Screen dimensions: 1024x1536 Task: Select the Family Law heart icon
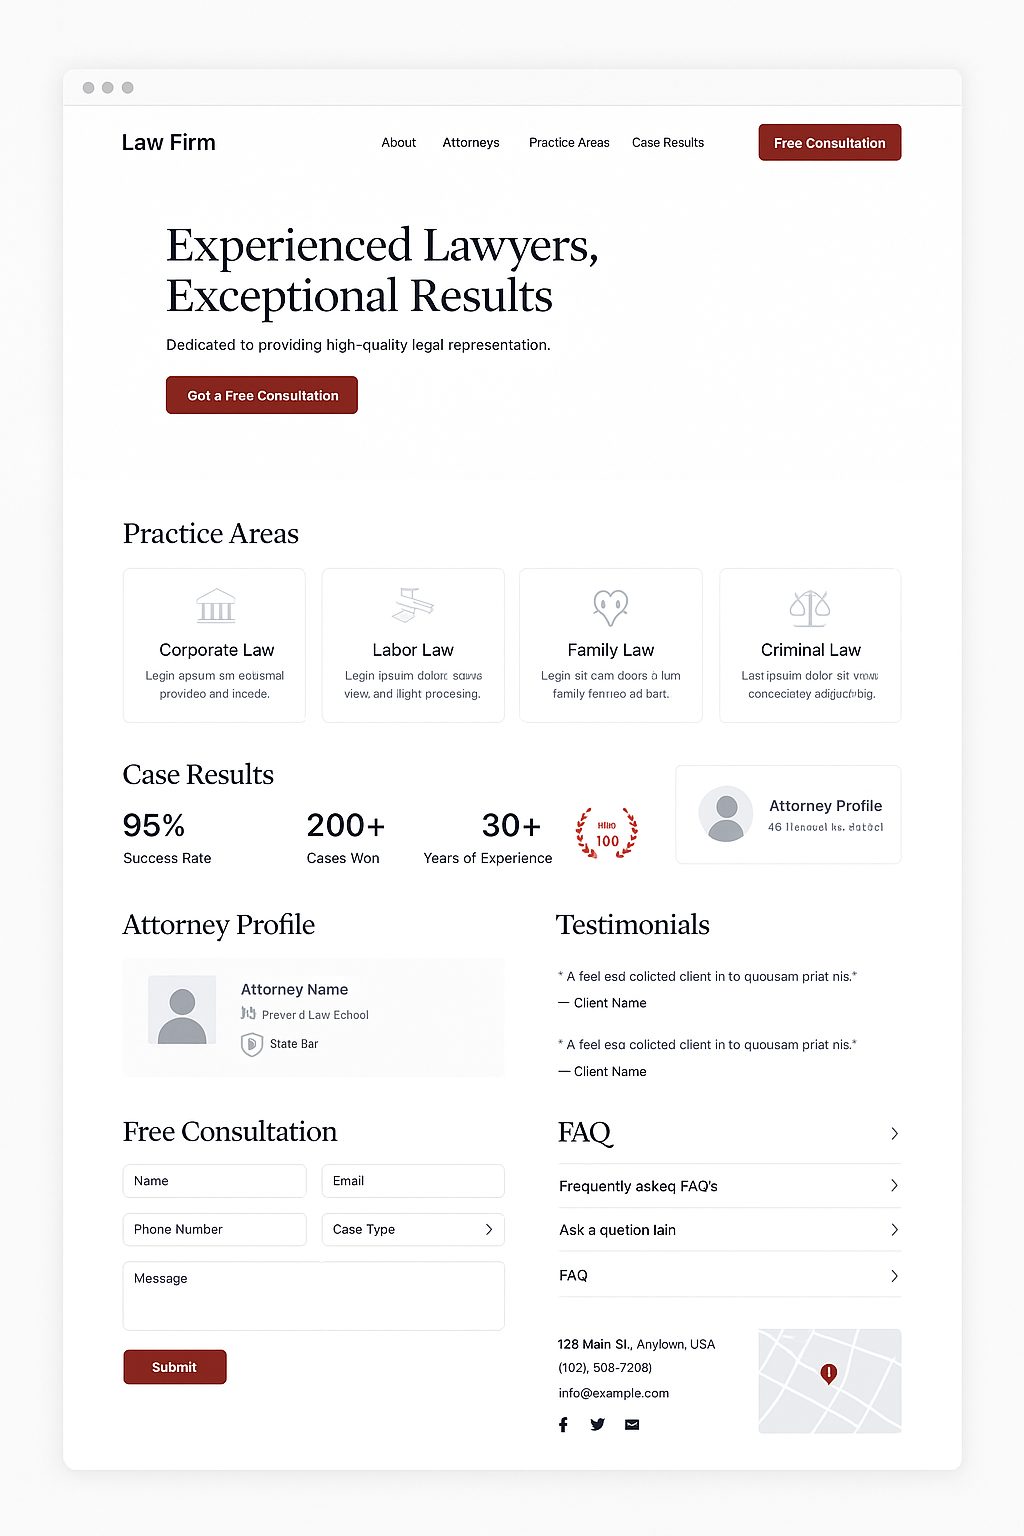[x=610, y=606]
